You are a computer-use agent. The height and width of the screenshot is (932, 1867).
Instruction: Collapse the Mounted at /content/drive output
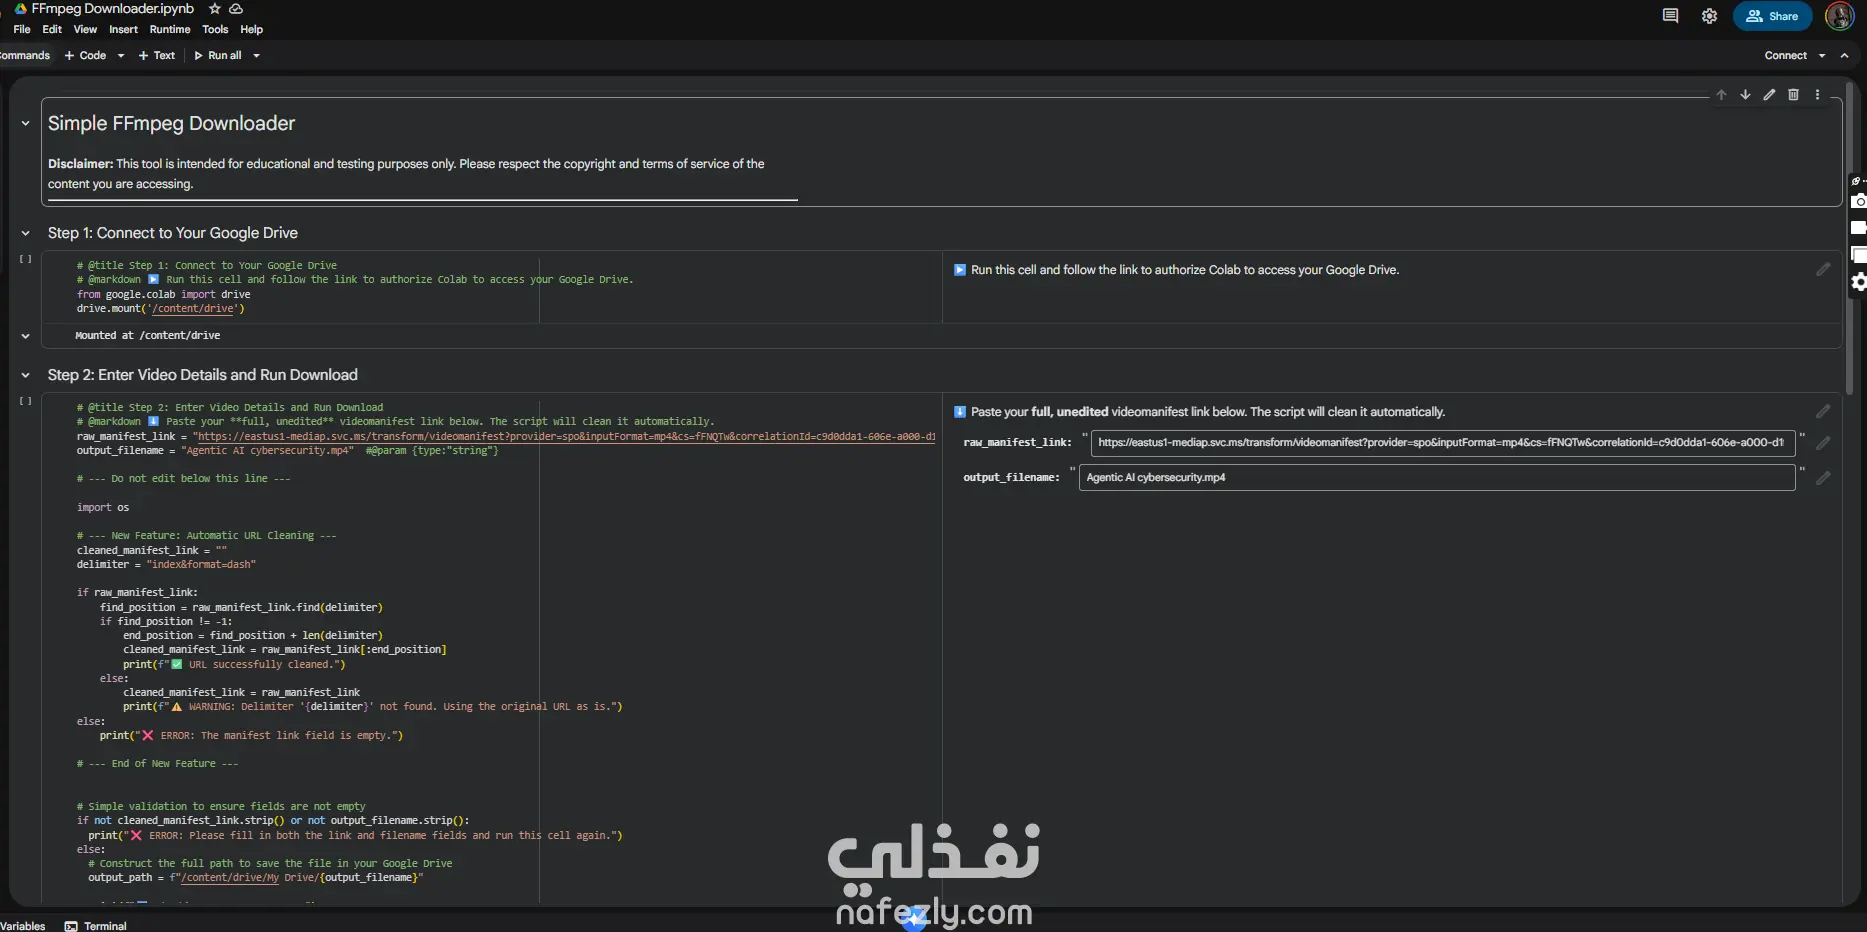point(26,336)
